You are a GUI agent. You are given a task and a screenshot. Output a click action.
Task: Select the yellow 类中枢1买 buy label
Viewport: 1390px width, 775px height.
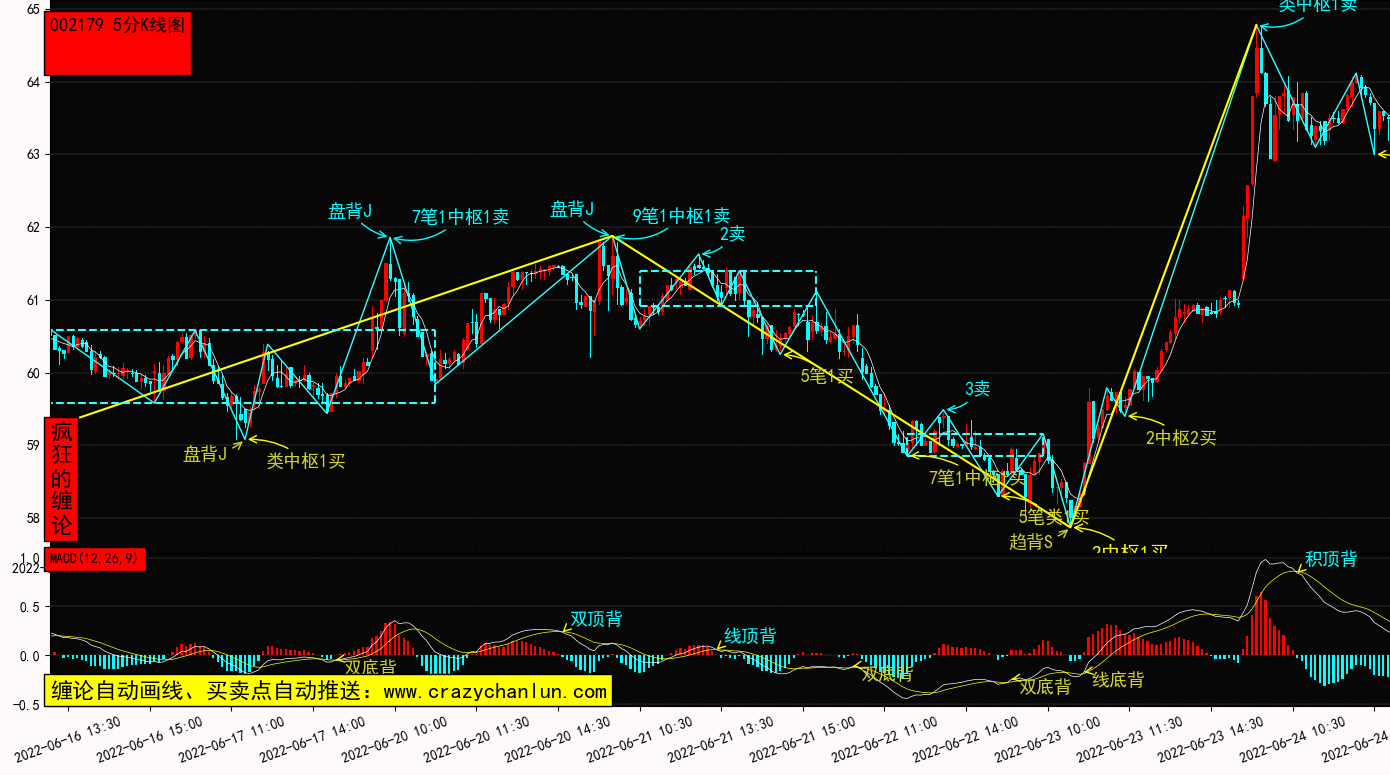coord(306,461)
